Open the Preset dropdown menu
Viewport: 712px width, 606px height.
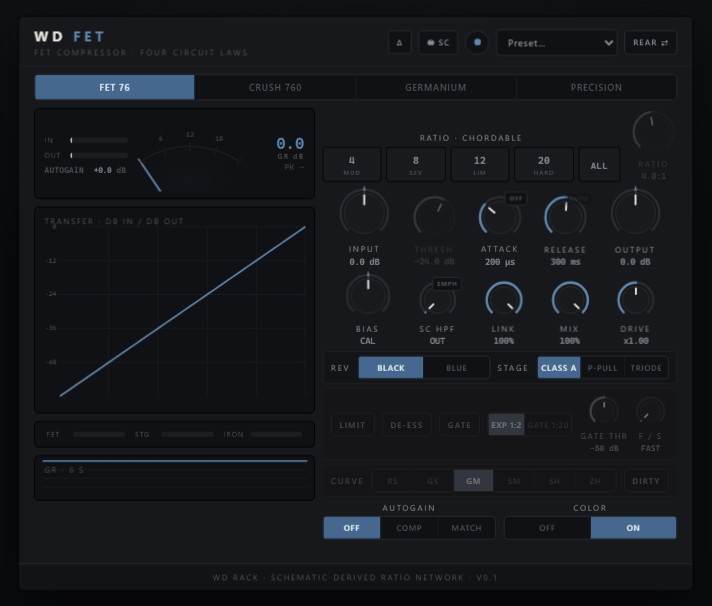[557, 43]
